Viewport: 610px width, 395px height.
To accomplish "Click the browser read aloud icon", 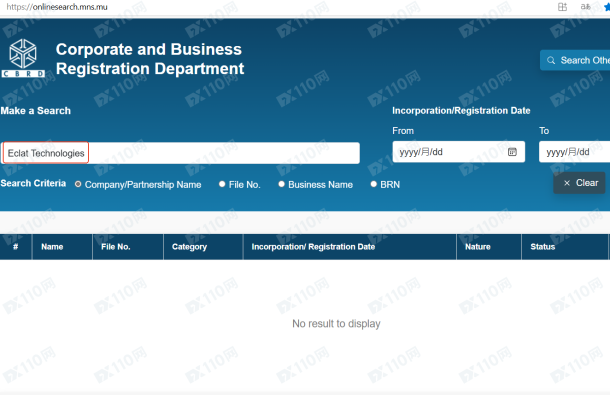I will tap(585, 7).
